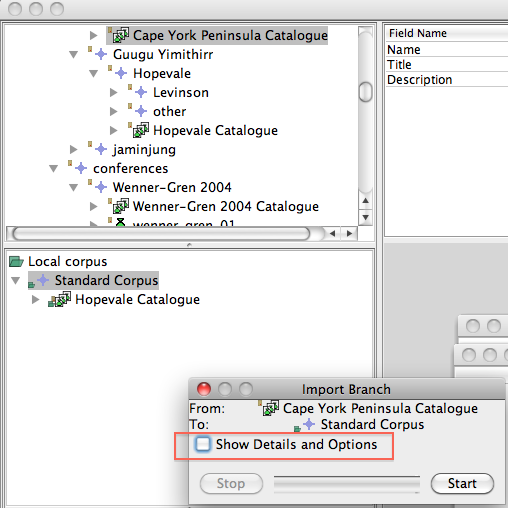Click the horizontal scroll right arrow
The image size is (508, 508).
coord(349,233)
